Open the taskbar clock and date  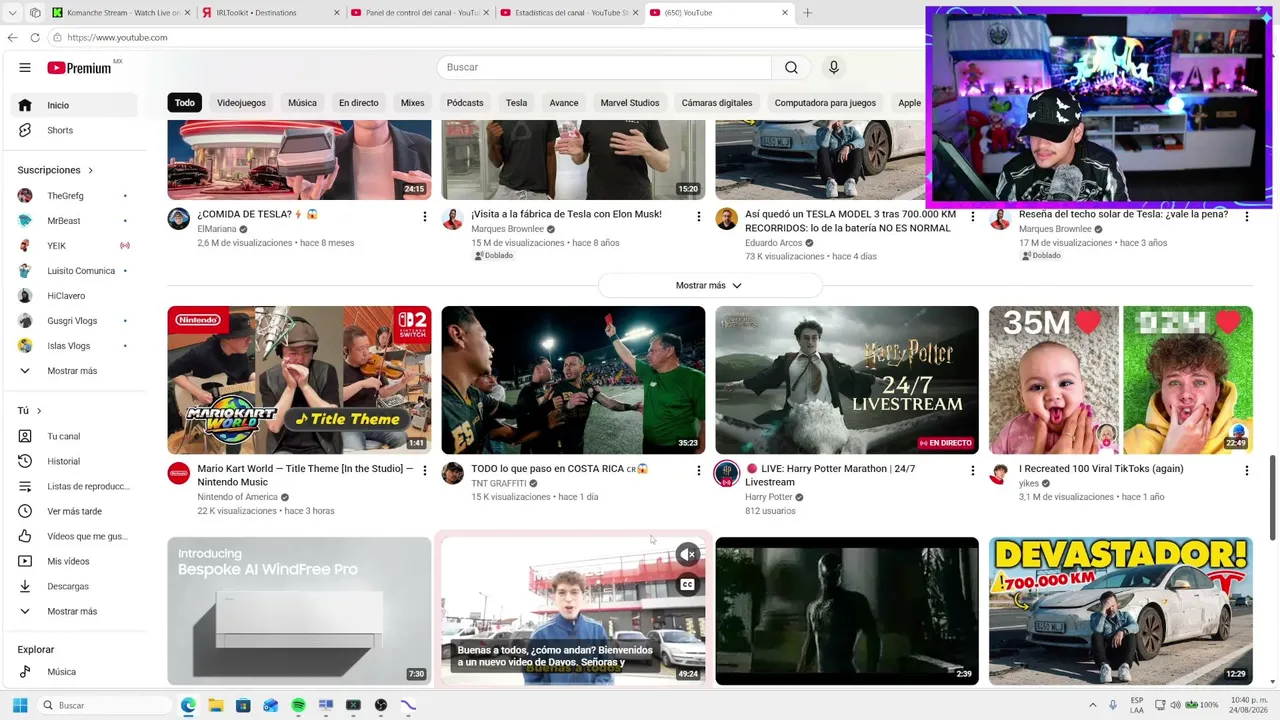click(1248, 705)
